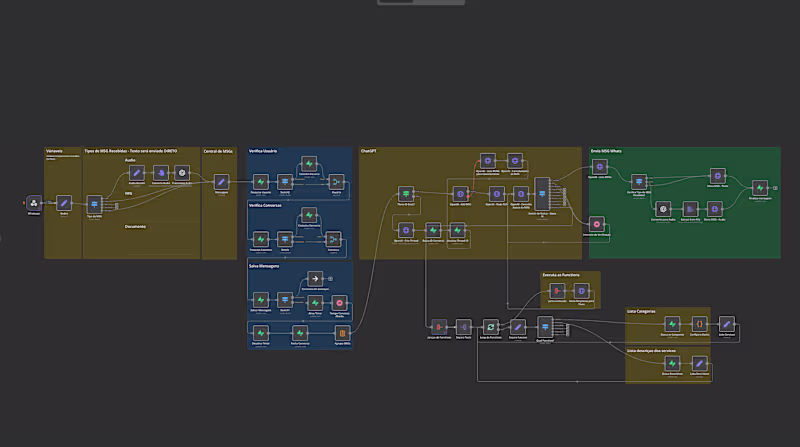Screen dimensions: 800x447
Task: Open the Mensagem edit node in Central de MSGs
Action: point(221,182)
